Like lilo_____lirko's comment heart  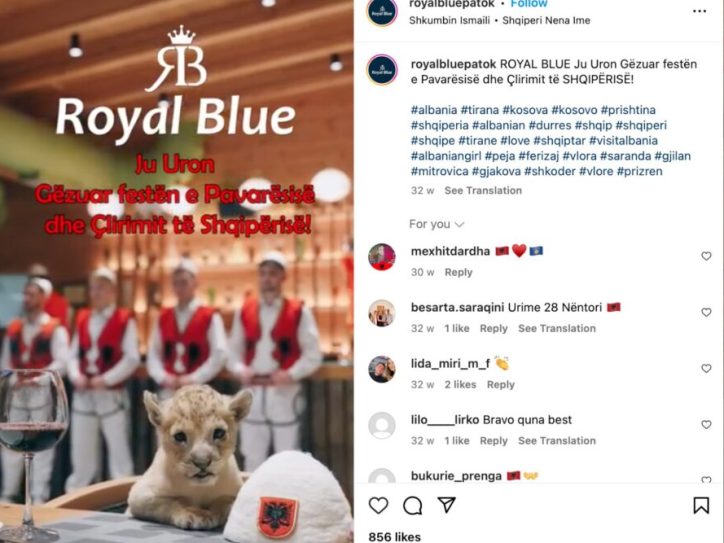(706, 424)
